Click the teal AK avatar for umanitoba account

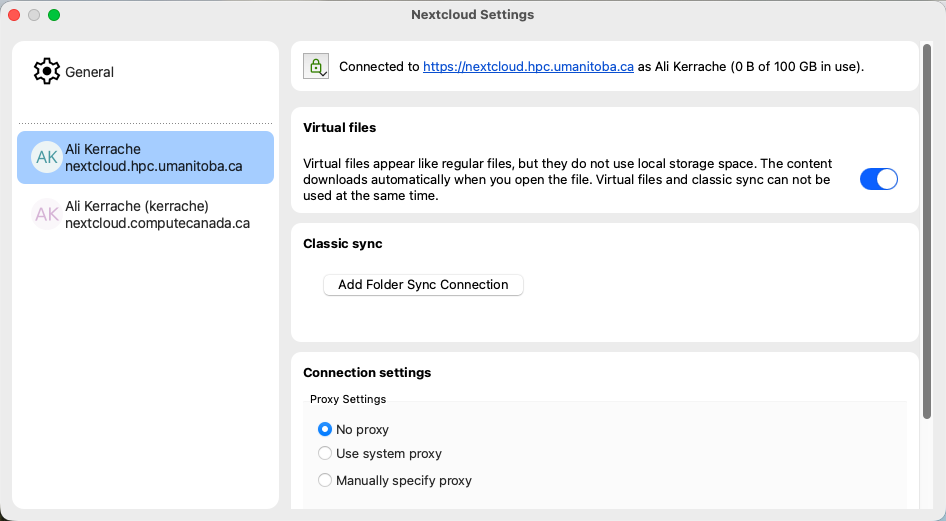pos(46,158)
